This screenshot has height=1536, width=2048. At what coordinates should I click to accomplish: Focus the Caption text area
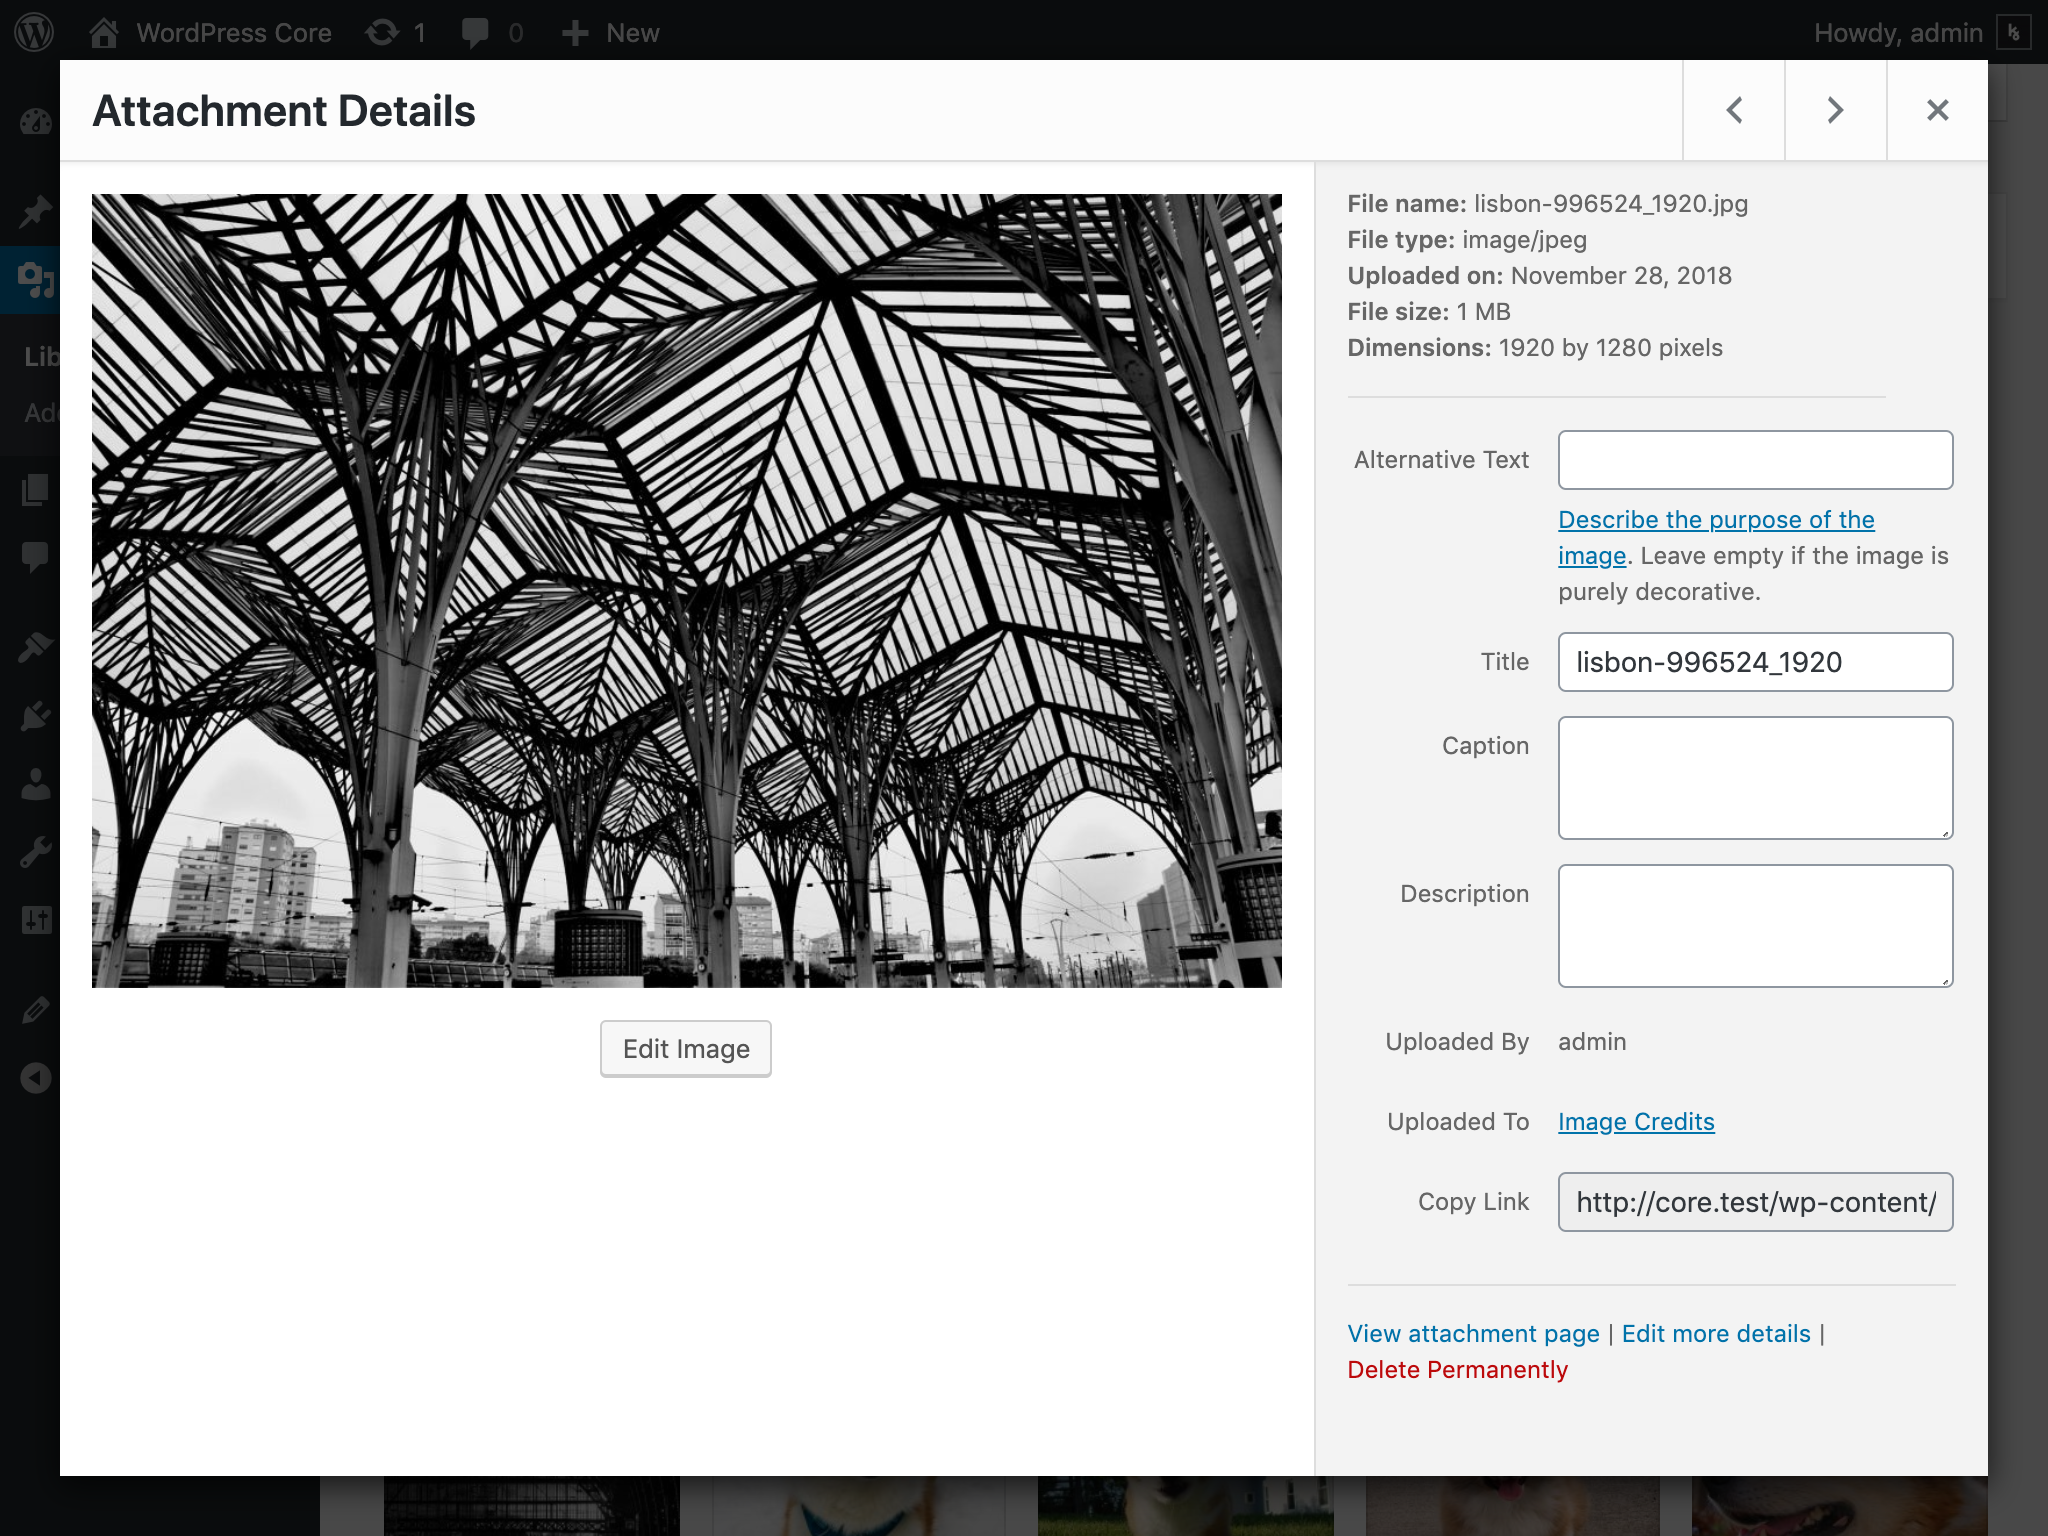1755,778
